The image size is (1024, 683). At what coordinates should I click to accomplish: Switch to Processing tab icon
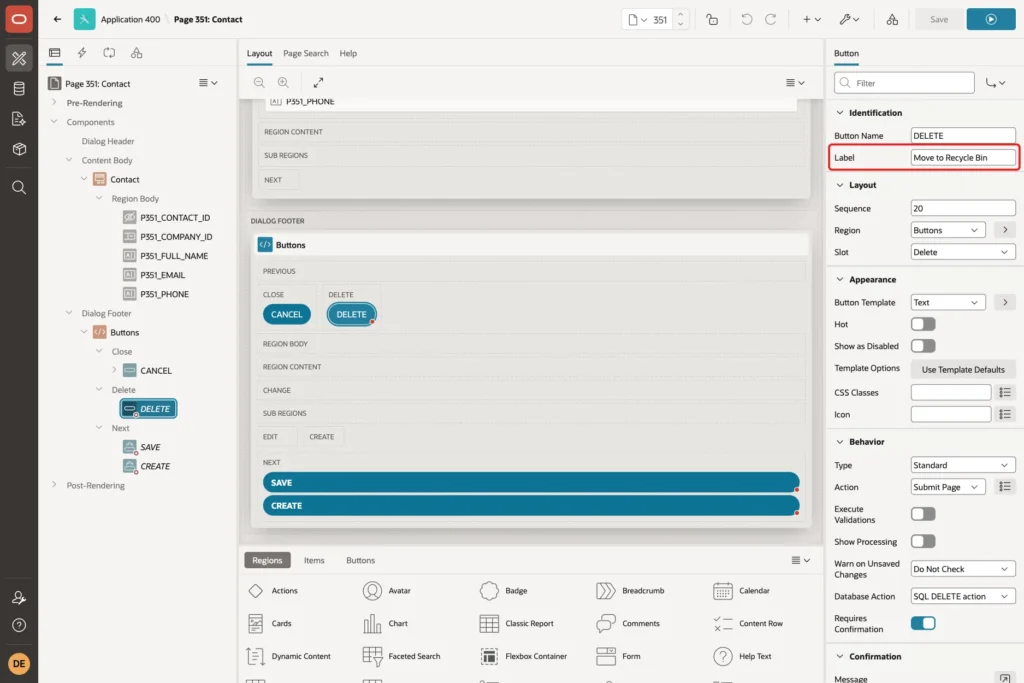tap(109, 53)
